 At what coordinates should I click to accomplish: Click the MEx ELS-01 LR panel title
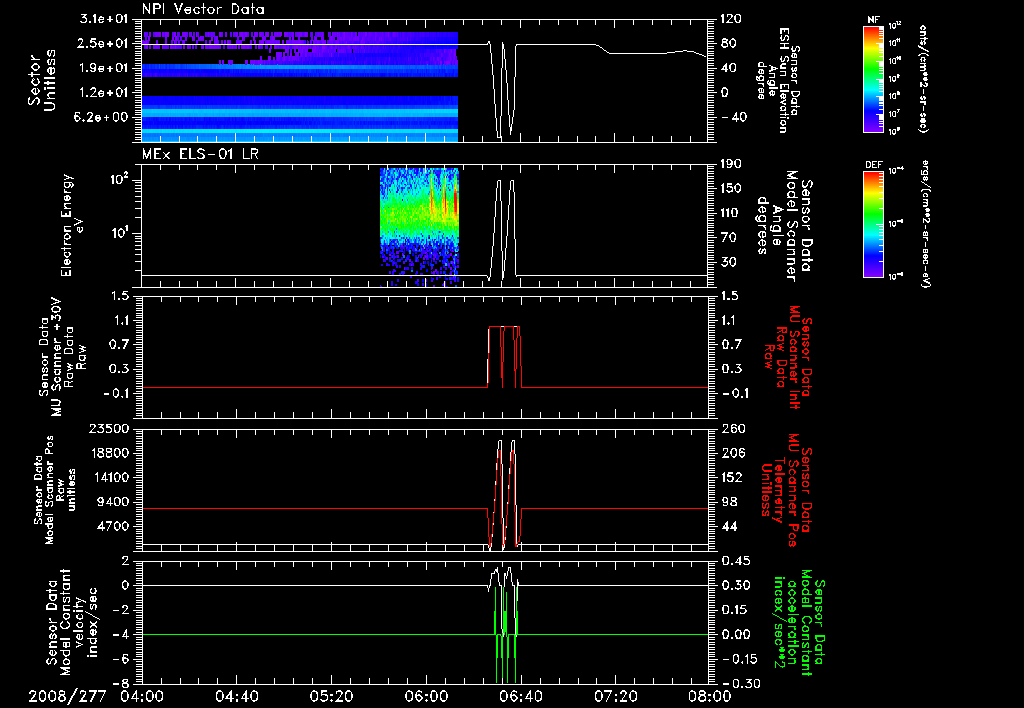(200, 154)
